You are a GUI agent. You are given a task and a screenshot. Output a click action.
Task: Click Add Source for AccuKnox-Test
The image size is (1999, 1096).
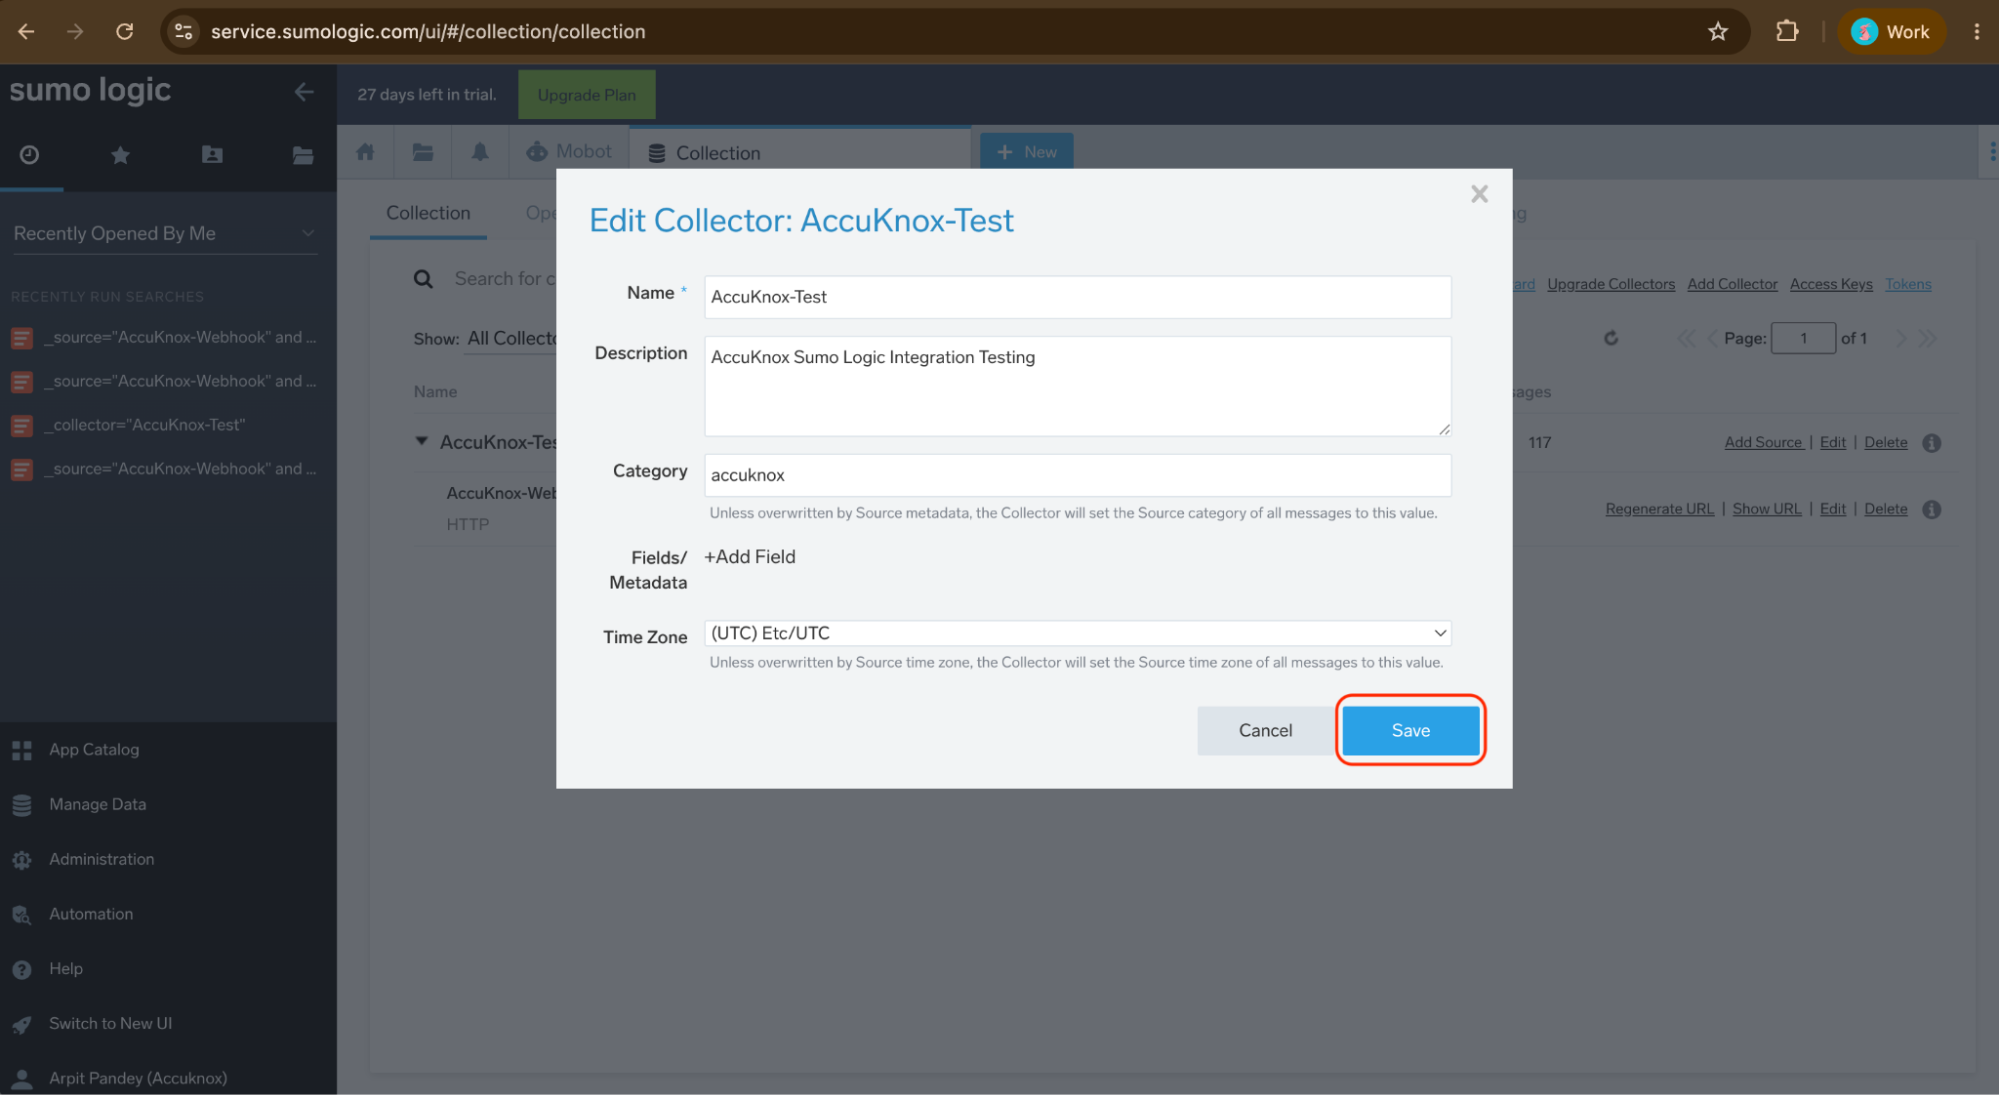(1763, 442)
